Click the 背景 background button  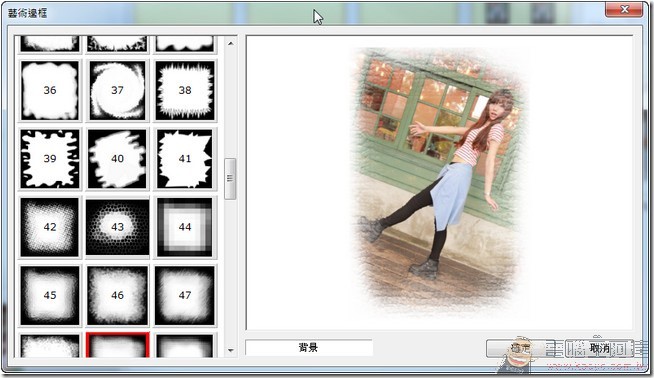(x=309, y=347)
